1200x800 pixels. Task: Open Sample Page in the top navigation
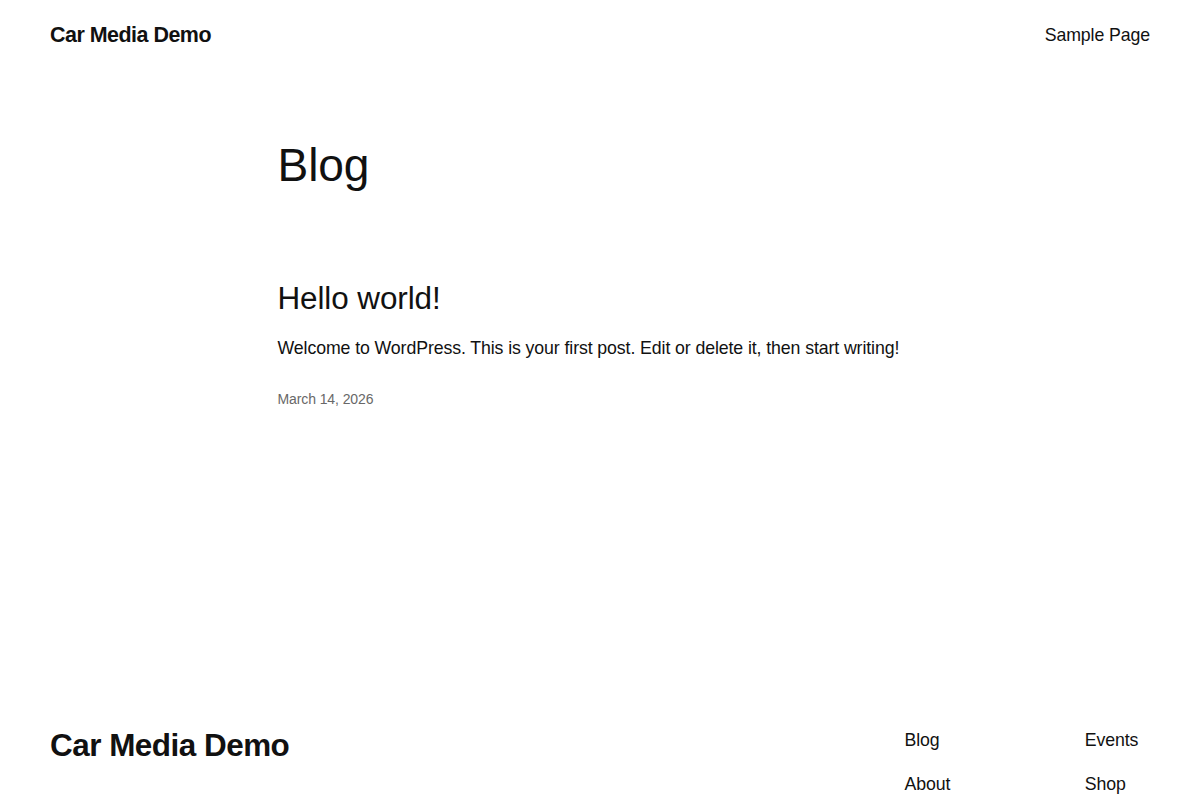pyautogui.click(x=1097, y=35)
